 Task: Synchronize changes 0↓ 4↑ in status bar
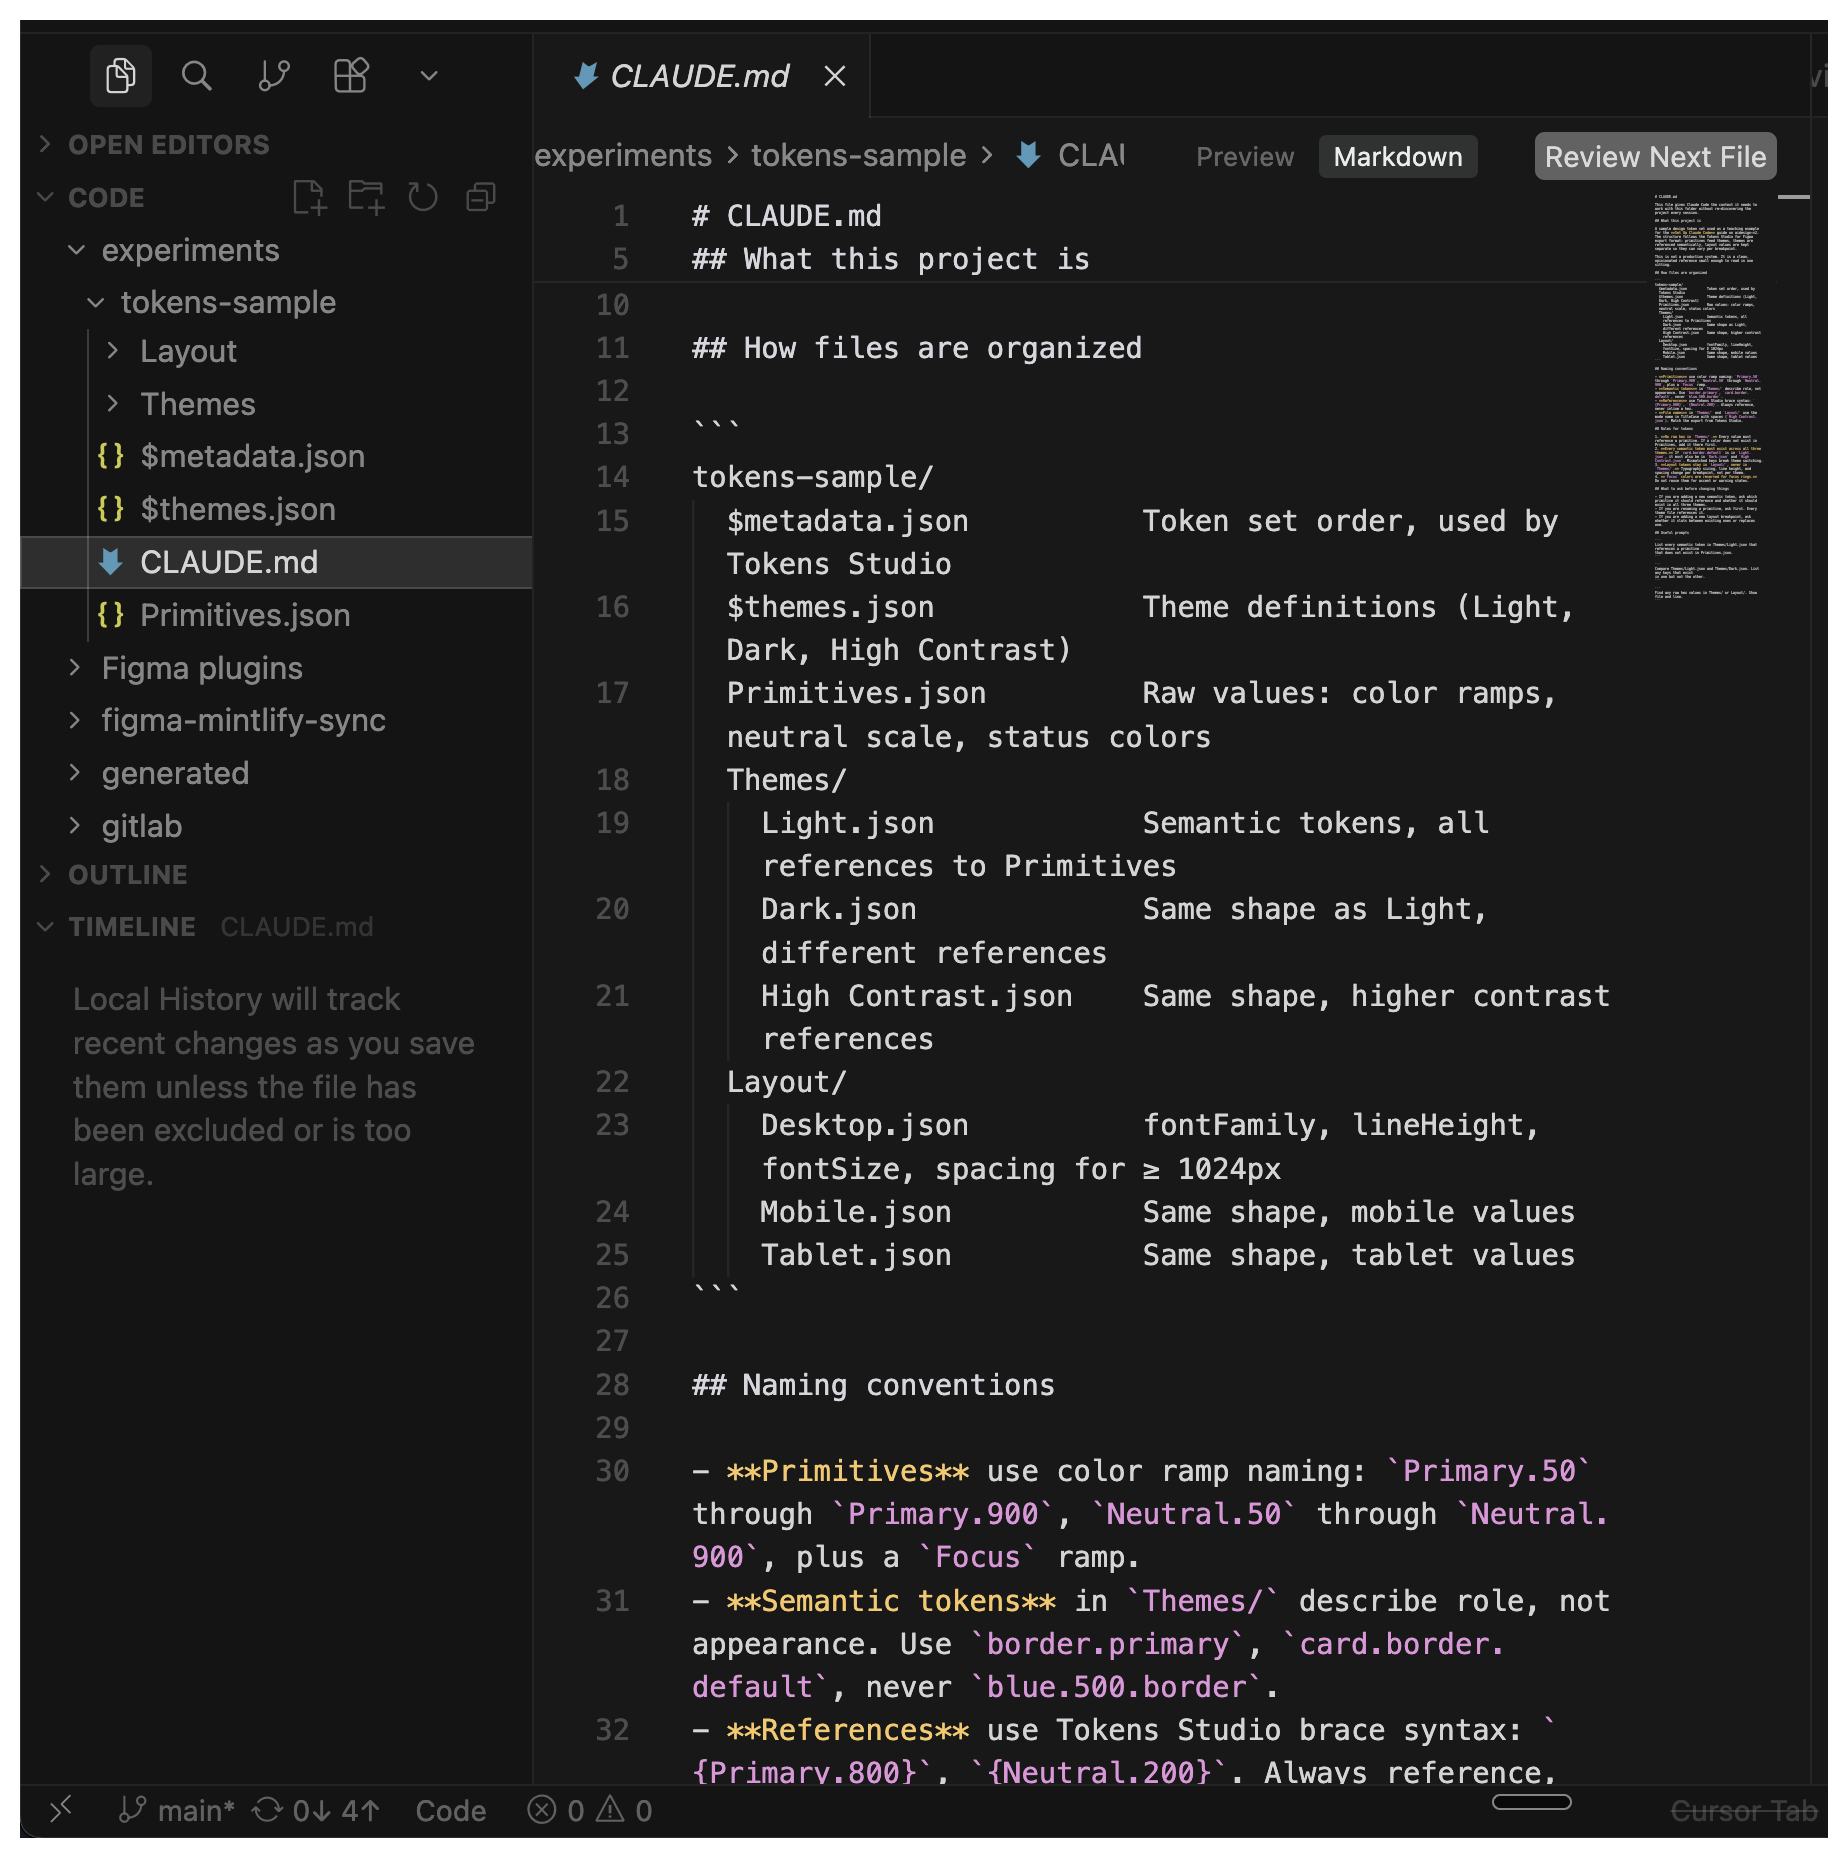(316, 1810)
